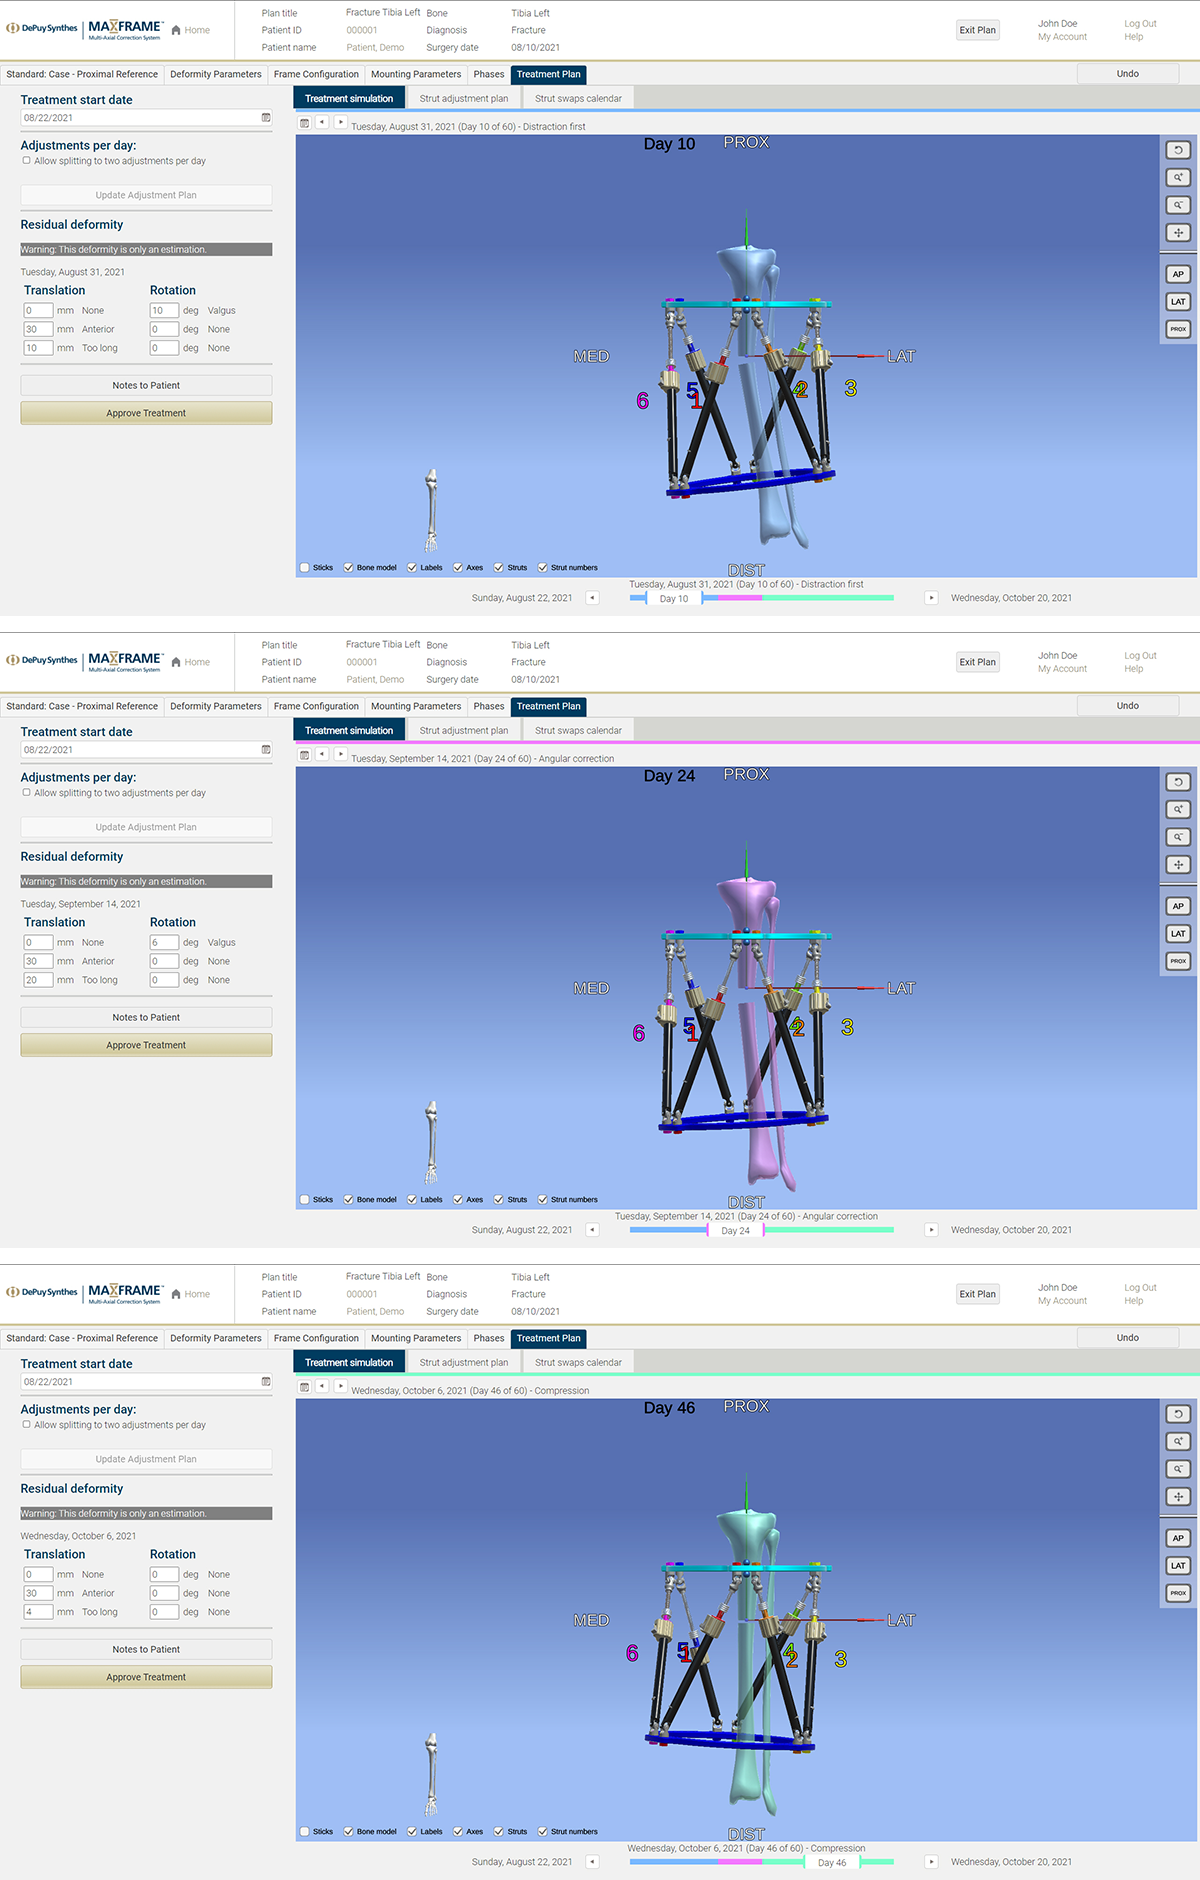This screenshot has height=1880, width=1200.
Task: Click zoom out icon in Day 24 view
Action: tap(1178, 837)
